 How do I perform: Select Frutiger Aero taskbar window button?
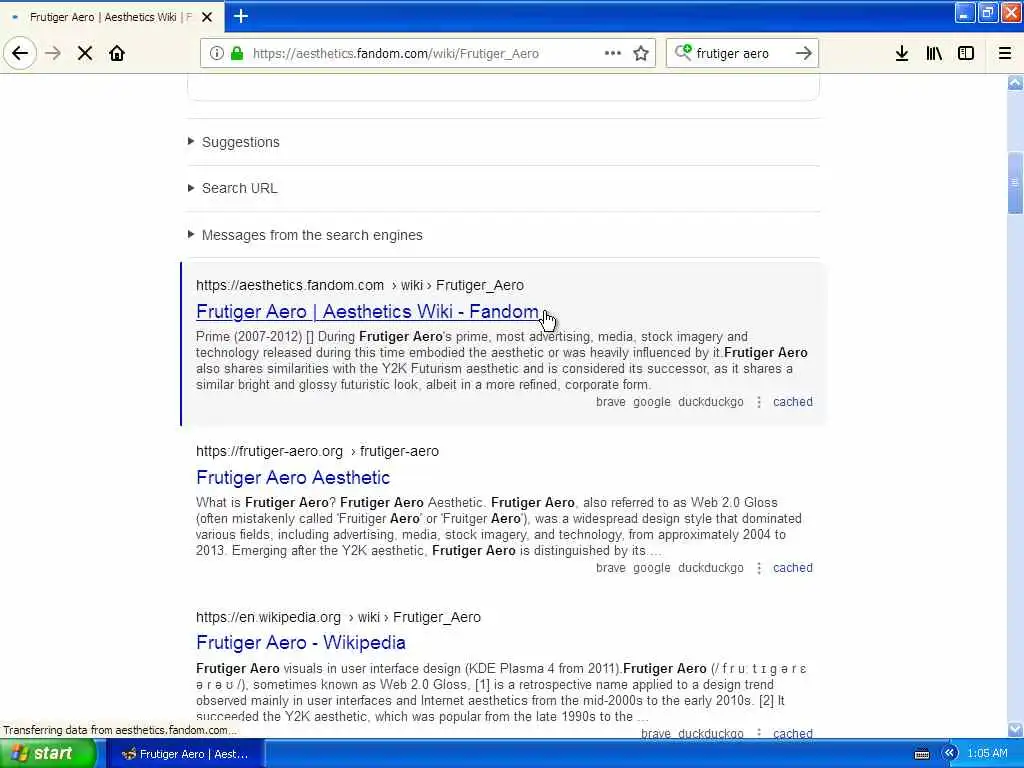pyautogui.click(x=185, y=754)
